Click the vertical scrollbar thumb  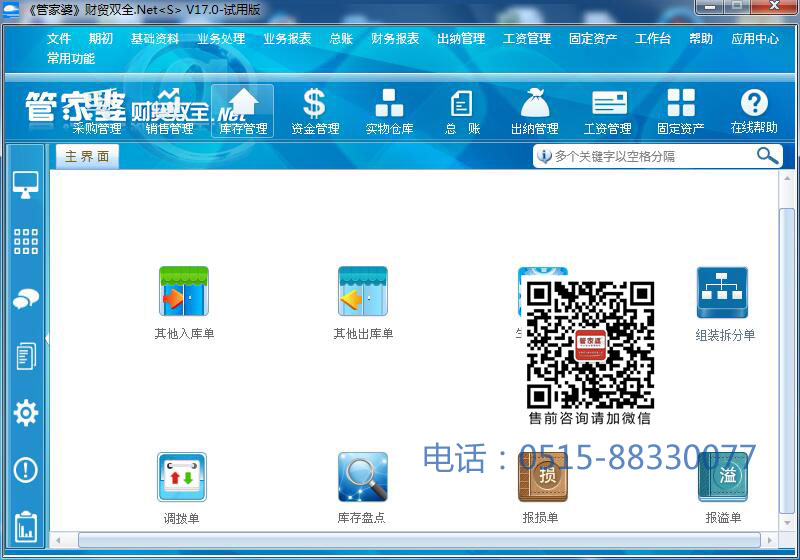pyautogui.click(x=786, y=361)
